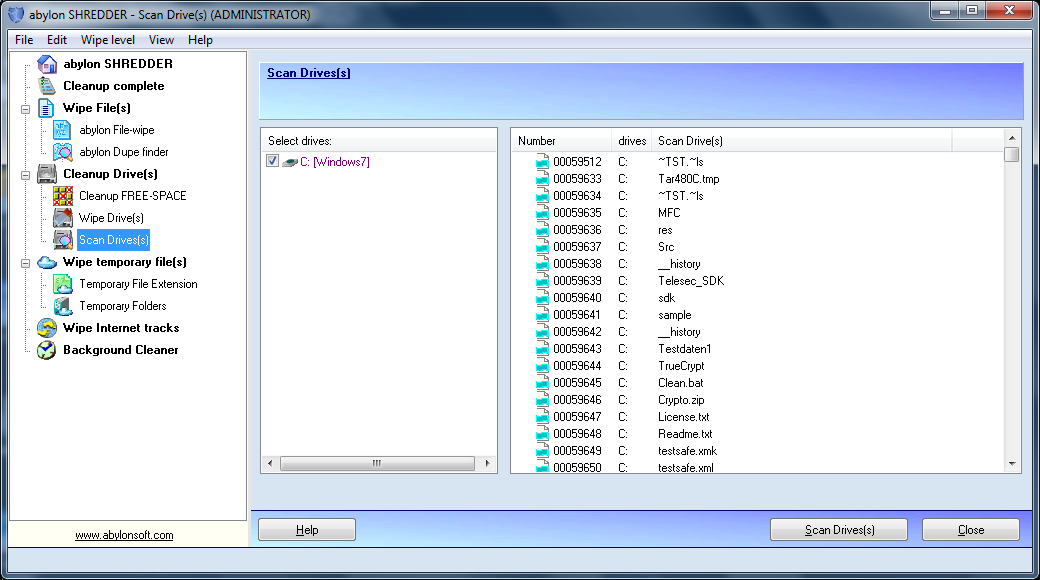Select the Telesec_SDK entry
This screenshot has width=1040, height=580.
click(x=691, y=281)
